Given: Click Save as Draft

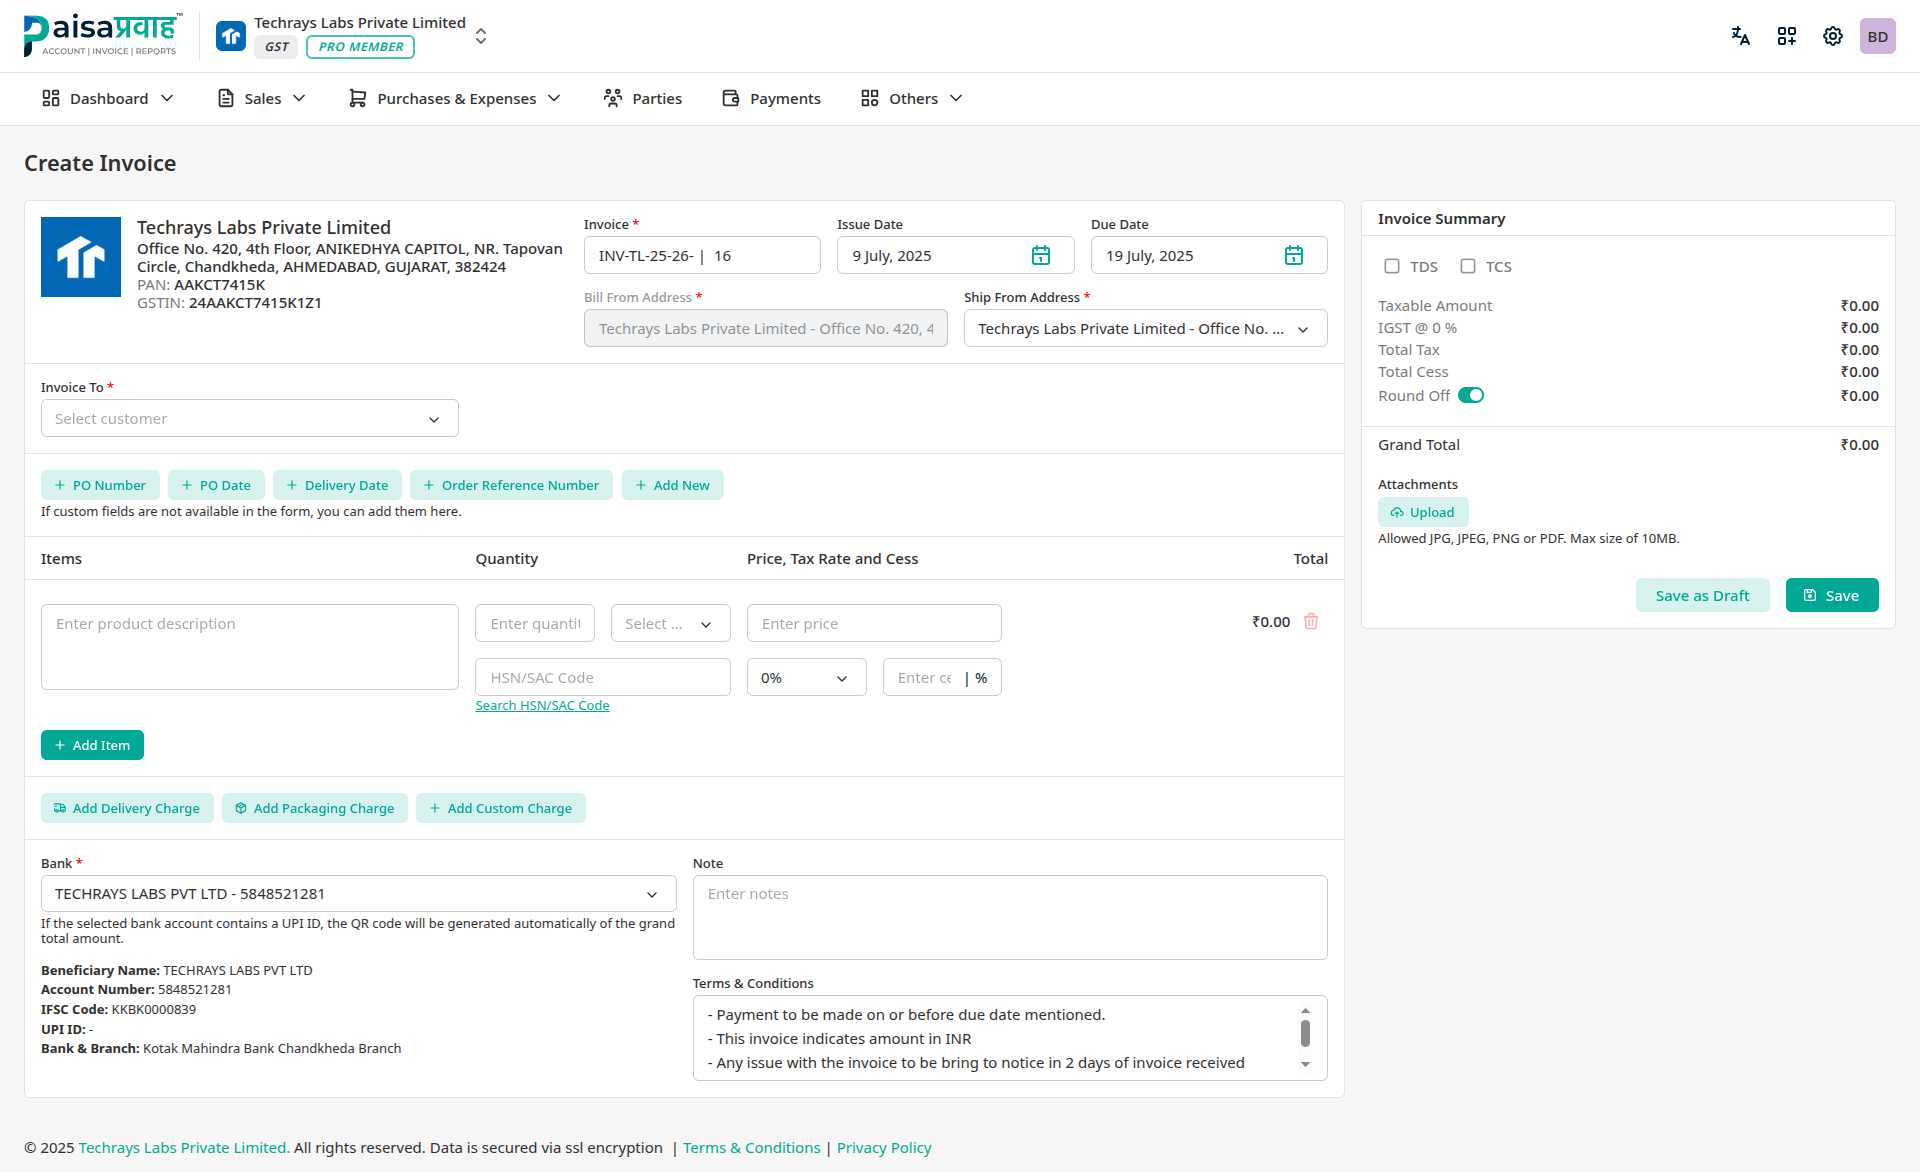Looking at the screenshot, I should pyautogui.click(x=1703, y=595).
